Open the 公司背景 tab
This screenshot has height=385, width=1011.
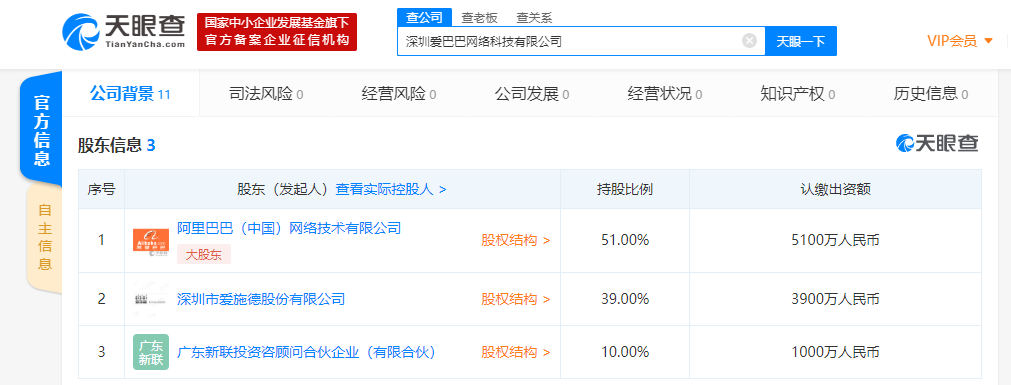coord(130,94)
